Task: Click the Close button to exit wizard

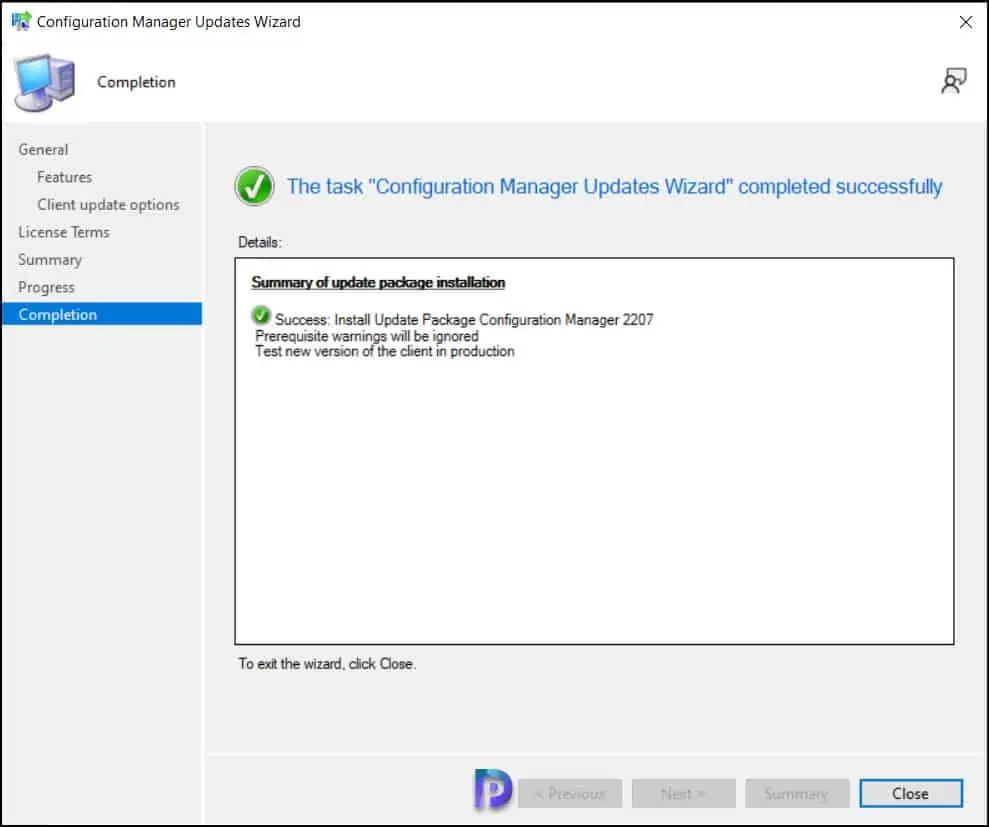Action: [x=911, y=793]
